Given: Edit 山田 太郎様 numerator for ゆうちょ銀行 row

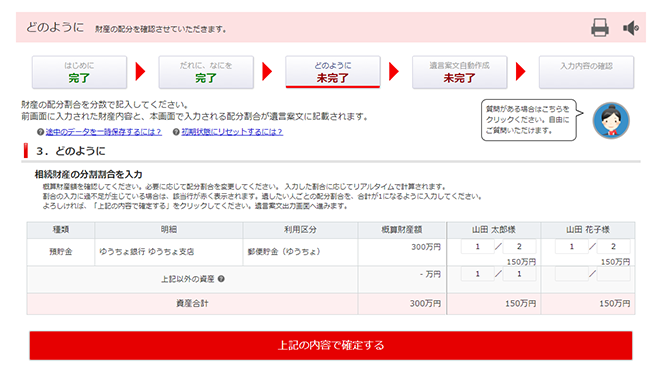Looking at the screenshot, I should (477, 247).
